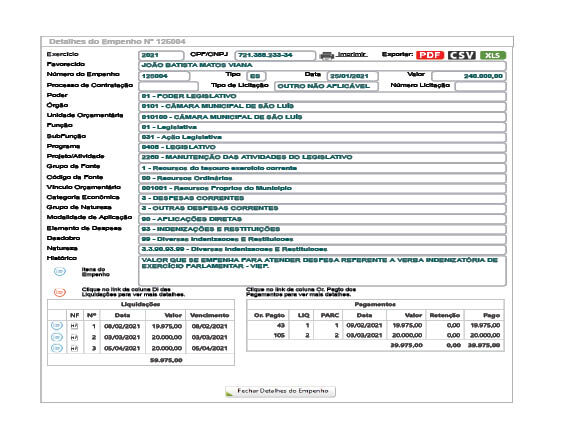Open details icon for liquidação 1
The height and width of the screenshot is (425, 567).
coord(57,326)
